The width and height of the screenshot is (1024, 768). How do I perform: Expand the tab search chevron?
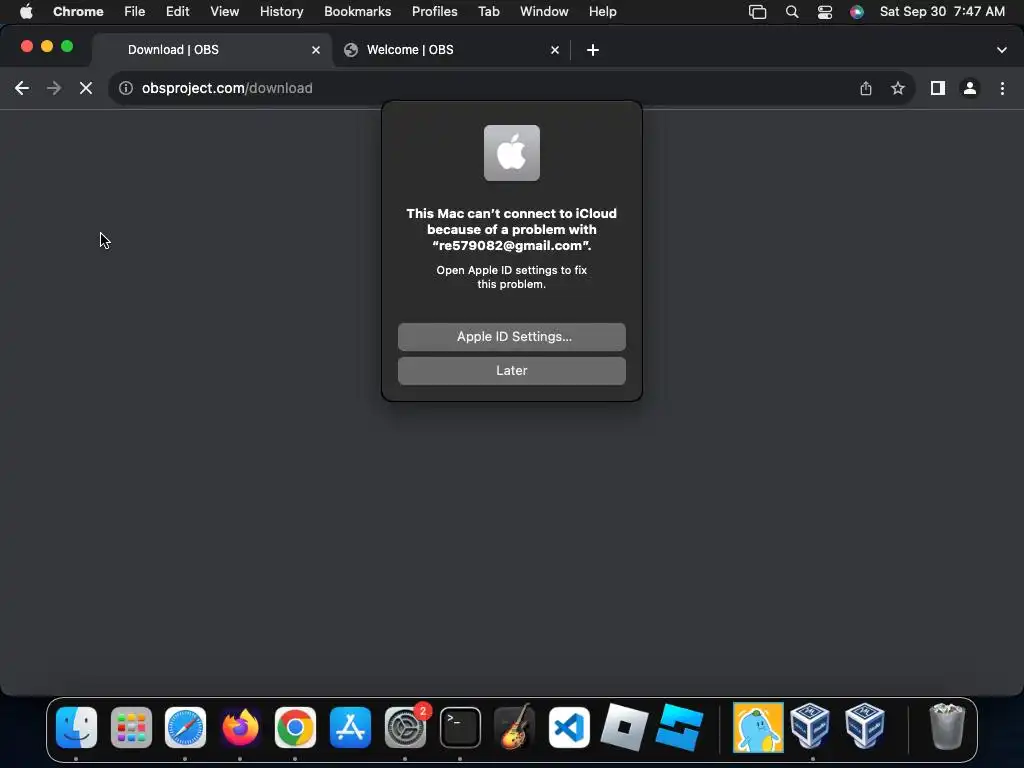click(x=1002, y=50)
